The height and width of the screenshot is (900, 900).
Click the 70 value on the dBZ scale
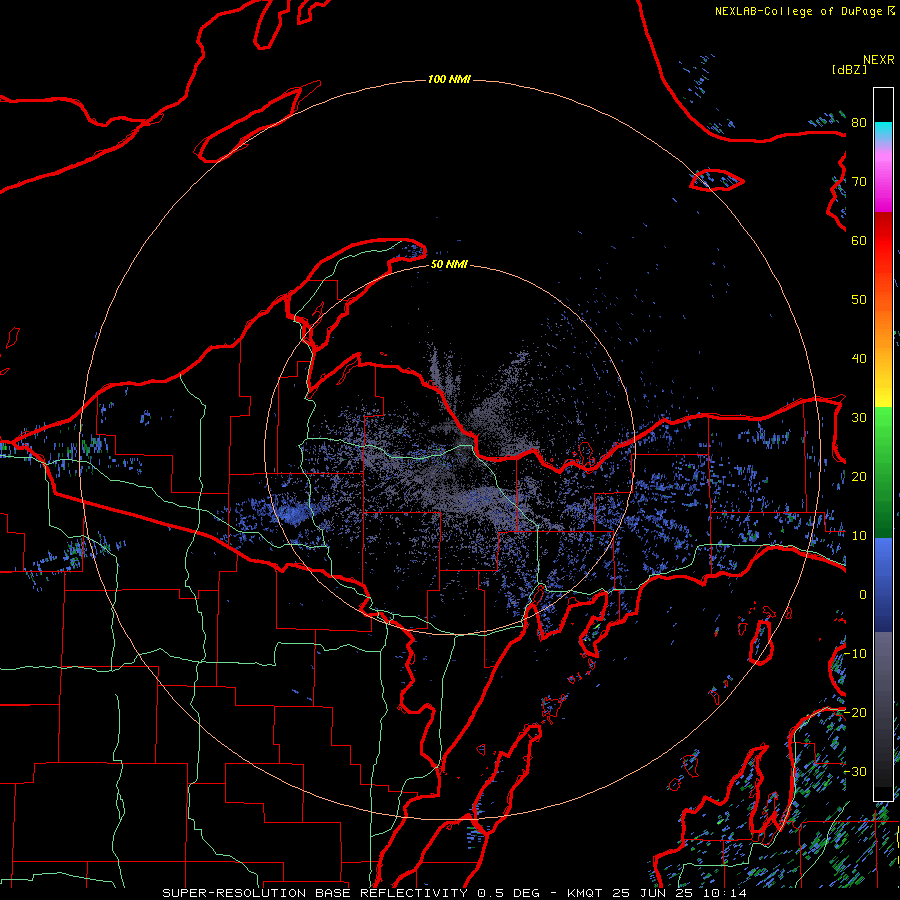tap(859, 182)
